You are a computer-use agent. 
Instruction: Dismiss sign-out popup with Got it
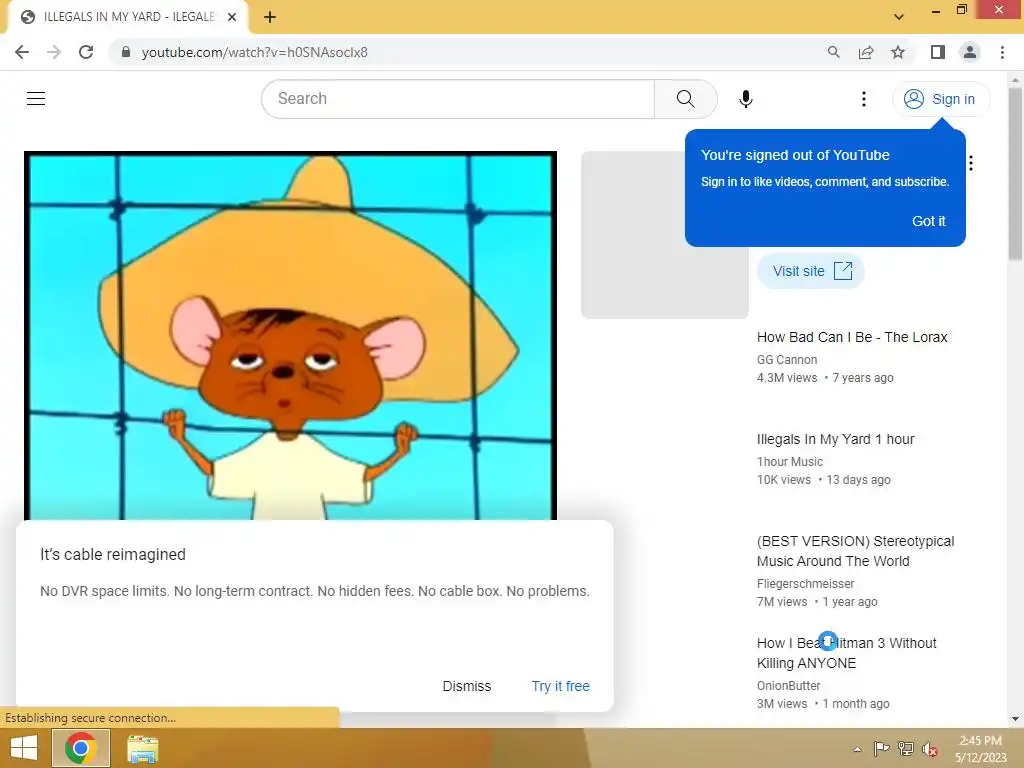[928, 221]
